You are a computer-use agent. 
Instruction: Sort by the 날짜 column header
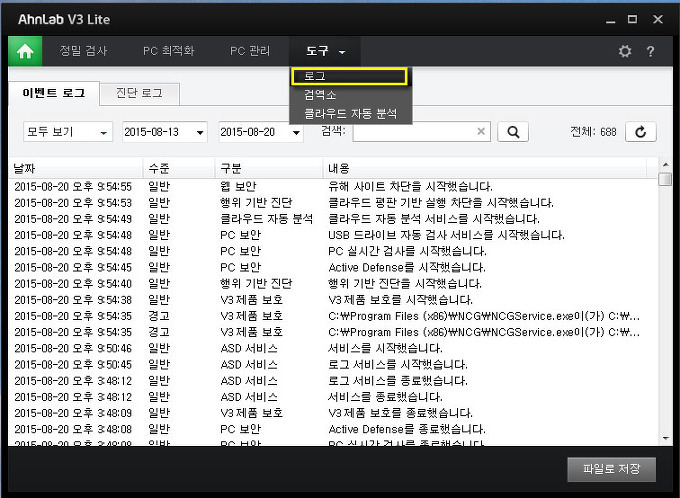click(x=75, y=168)
